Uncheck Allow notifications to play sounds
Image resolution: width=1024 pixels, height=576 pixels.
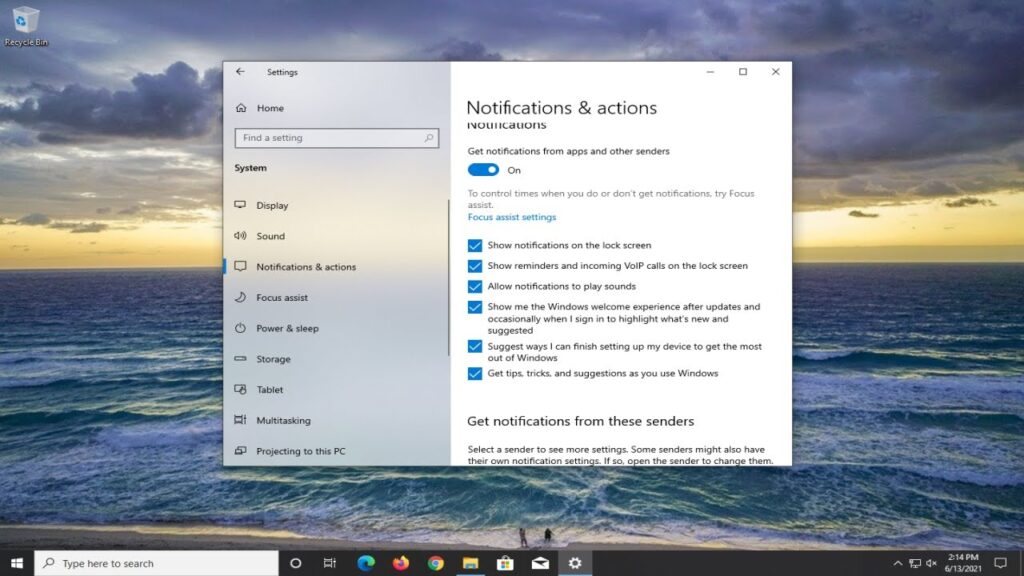point(475,287)
